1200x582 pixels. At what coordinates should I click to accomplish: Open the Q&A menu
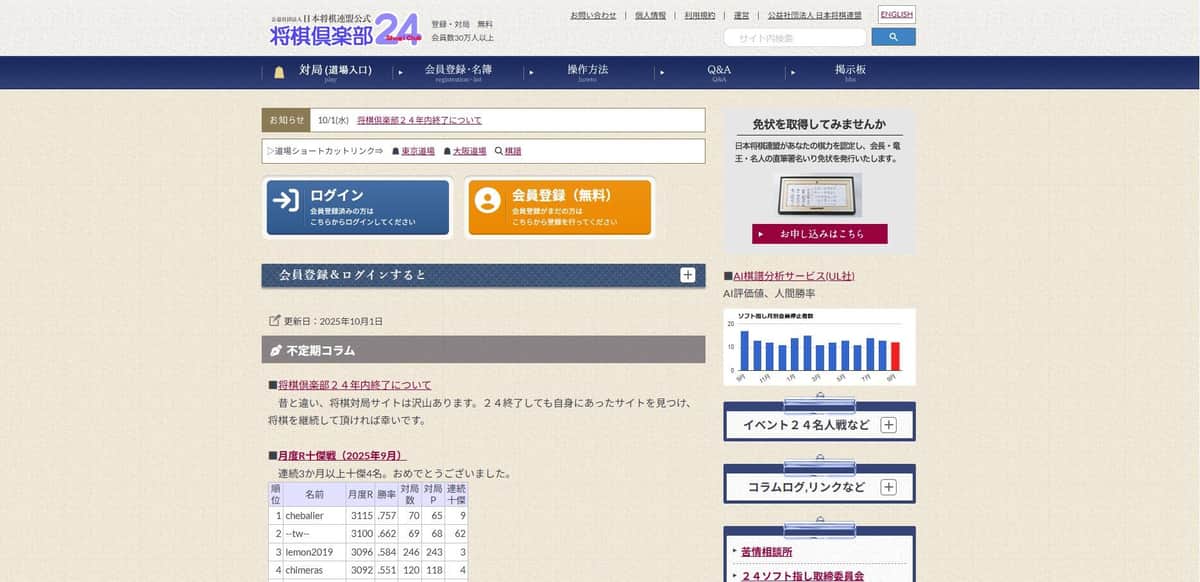(719, 69)
